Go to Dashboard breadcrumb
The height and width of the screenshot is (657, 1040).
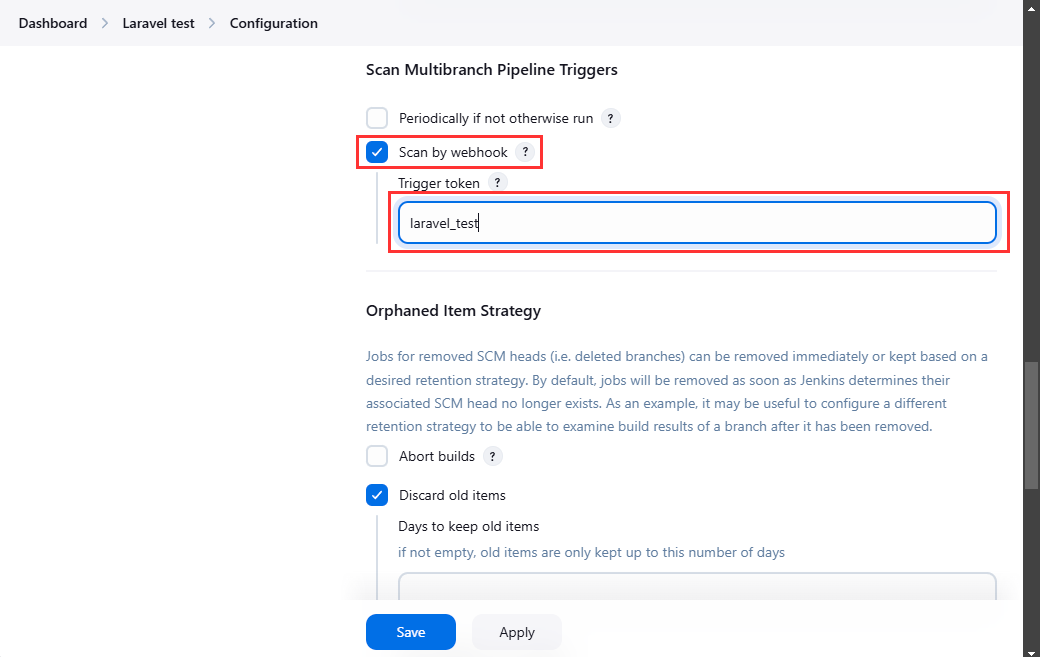pyautogui.click(x=53, y=23)
